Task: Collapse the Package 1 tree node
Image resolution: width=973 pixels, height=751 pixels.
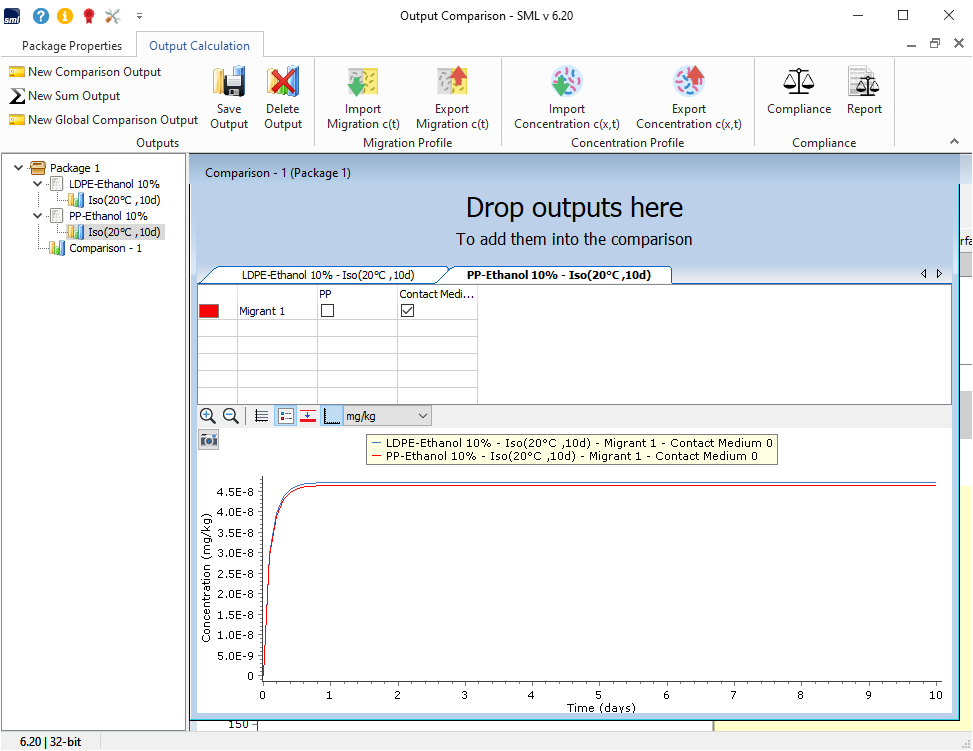Action: pyautogui.click(x=20, y=168)
